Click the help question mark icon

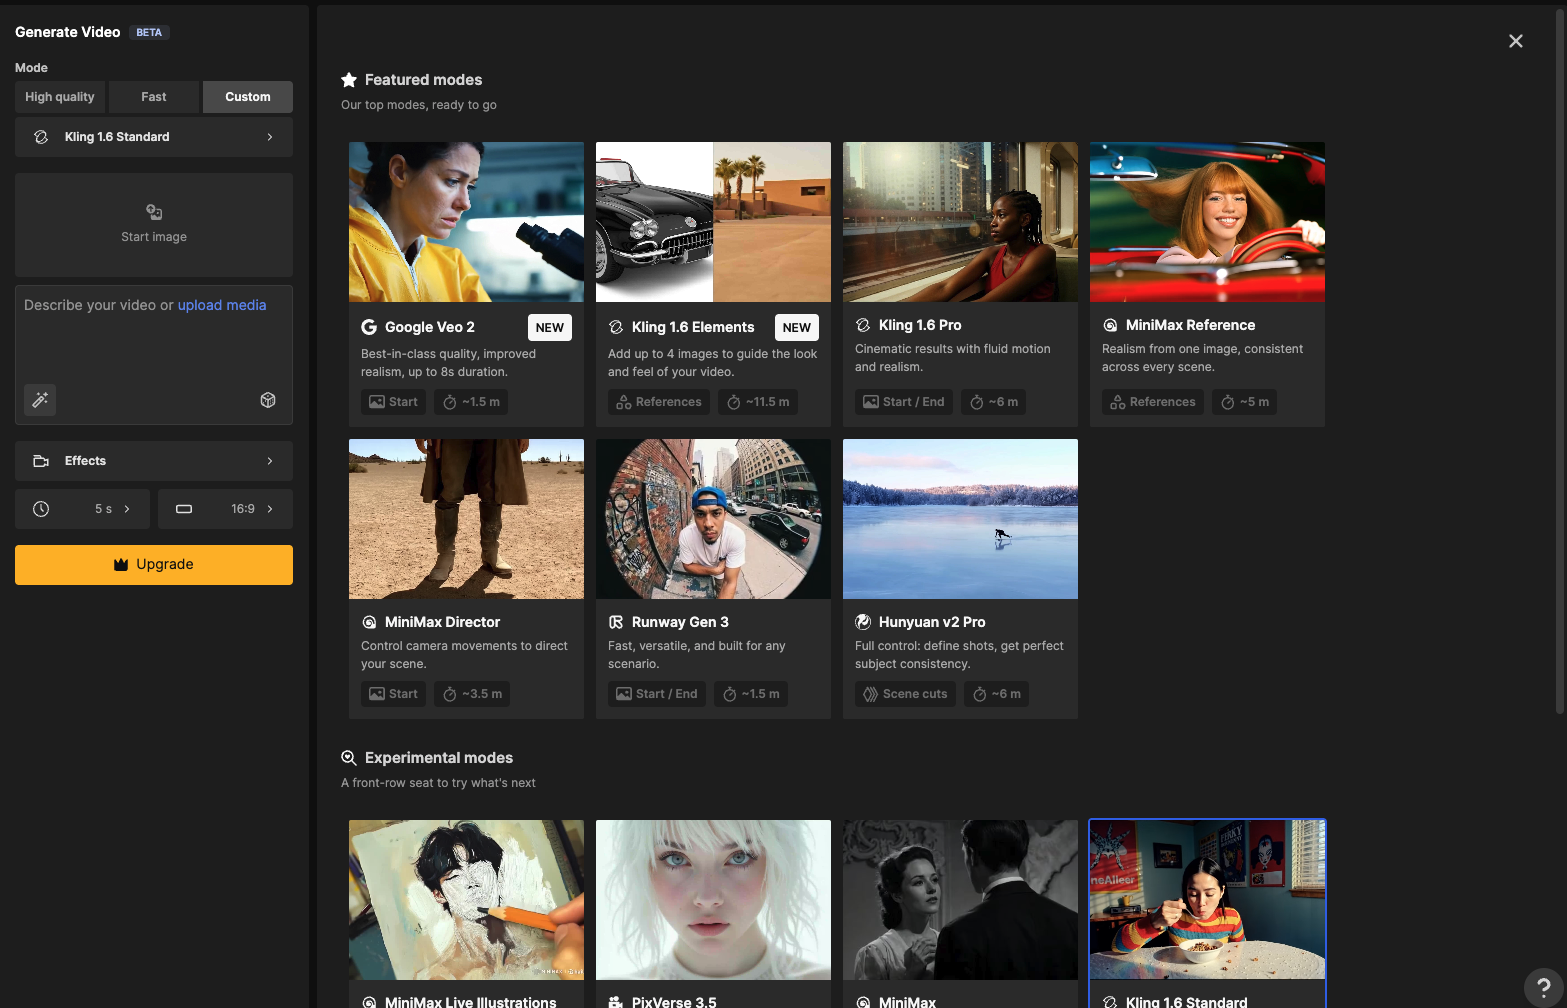coord(1544,987)
